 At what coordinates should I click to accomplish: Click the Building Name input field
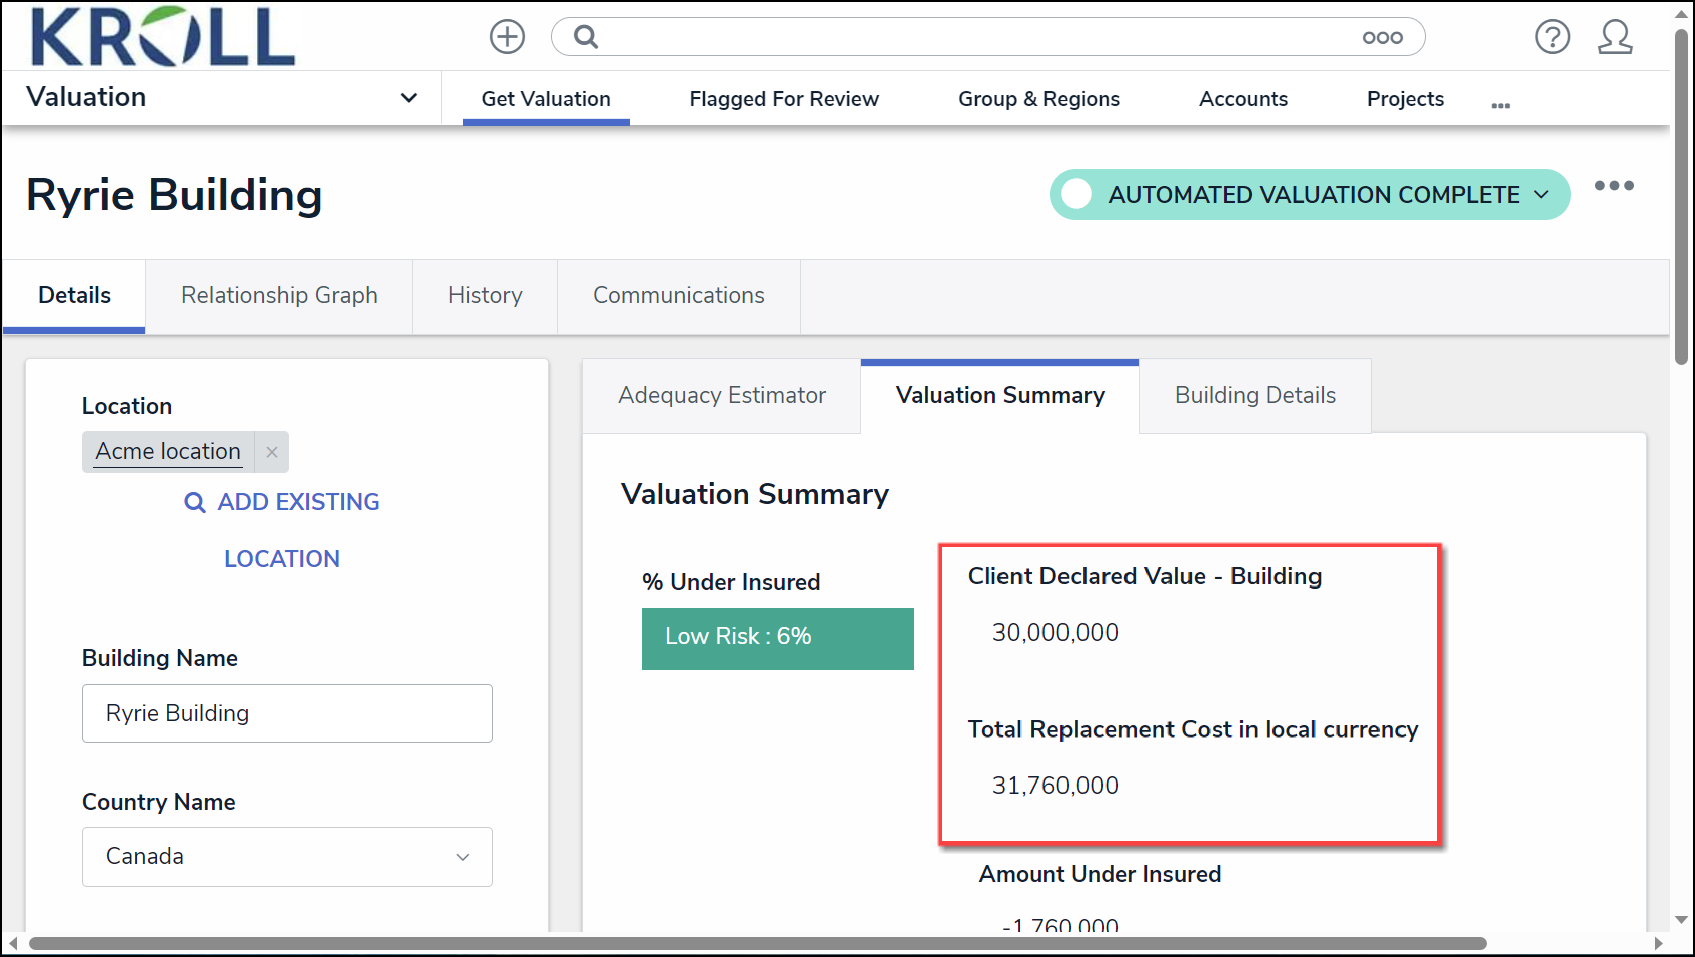coord(287,713)
